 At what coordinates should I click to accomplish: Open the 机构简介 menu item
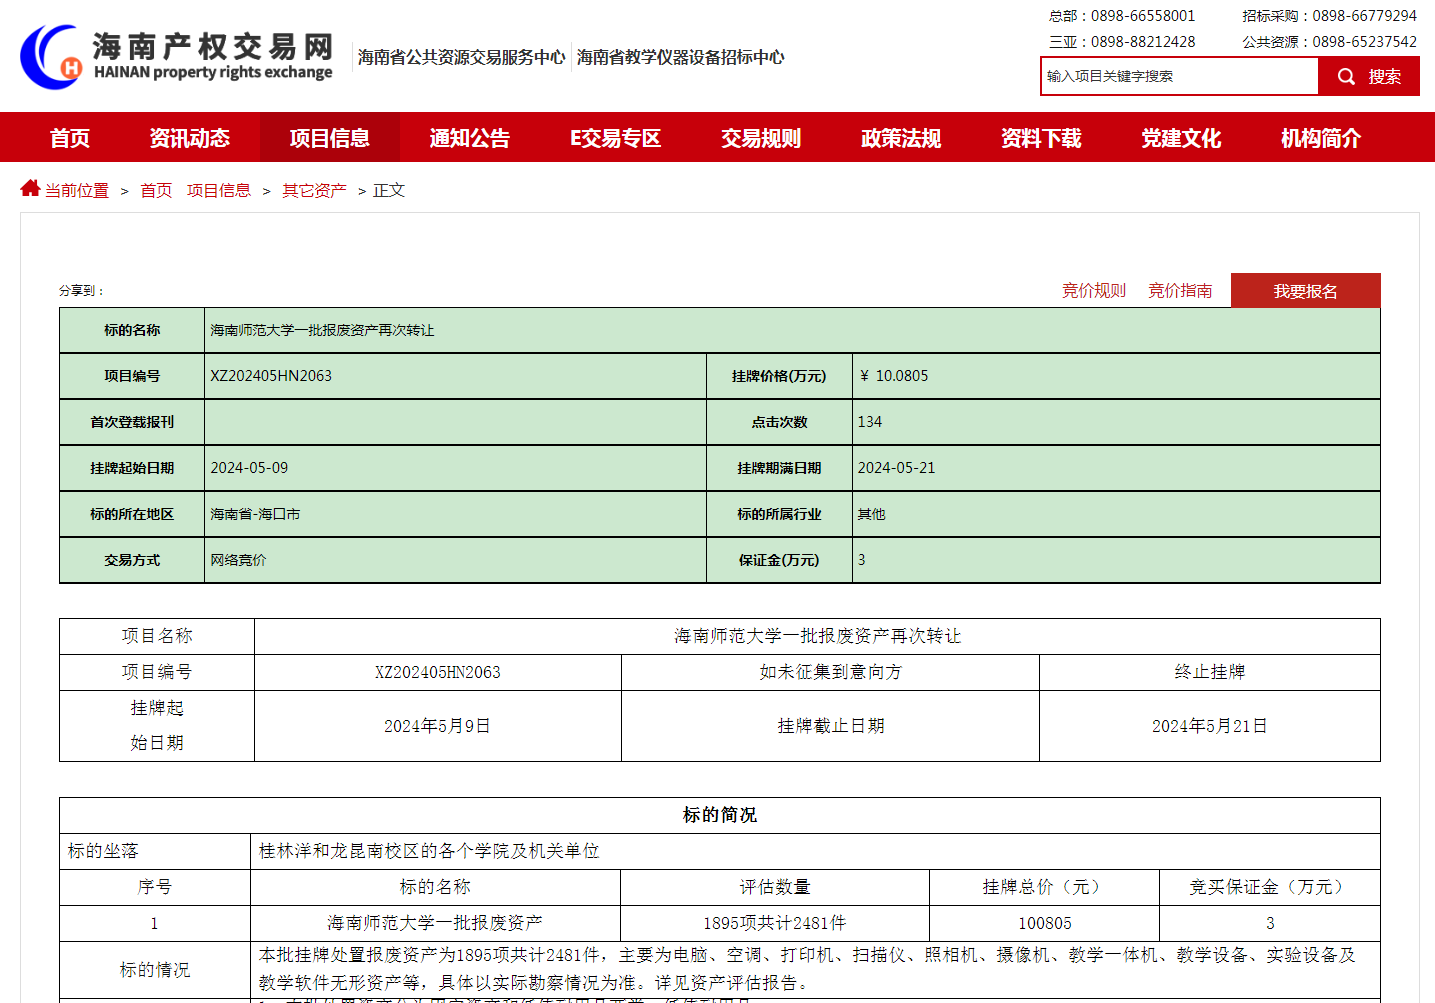pos(1321,138)
